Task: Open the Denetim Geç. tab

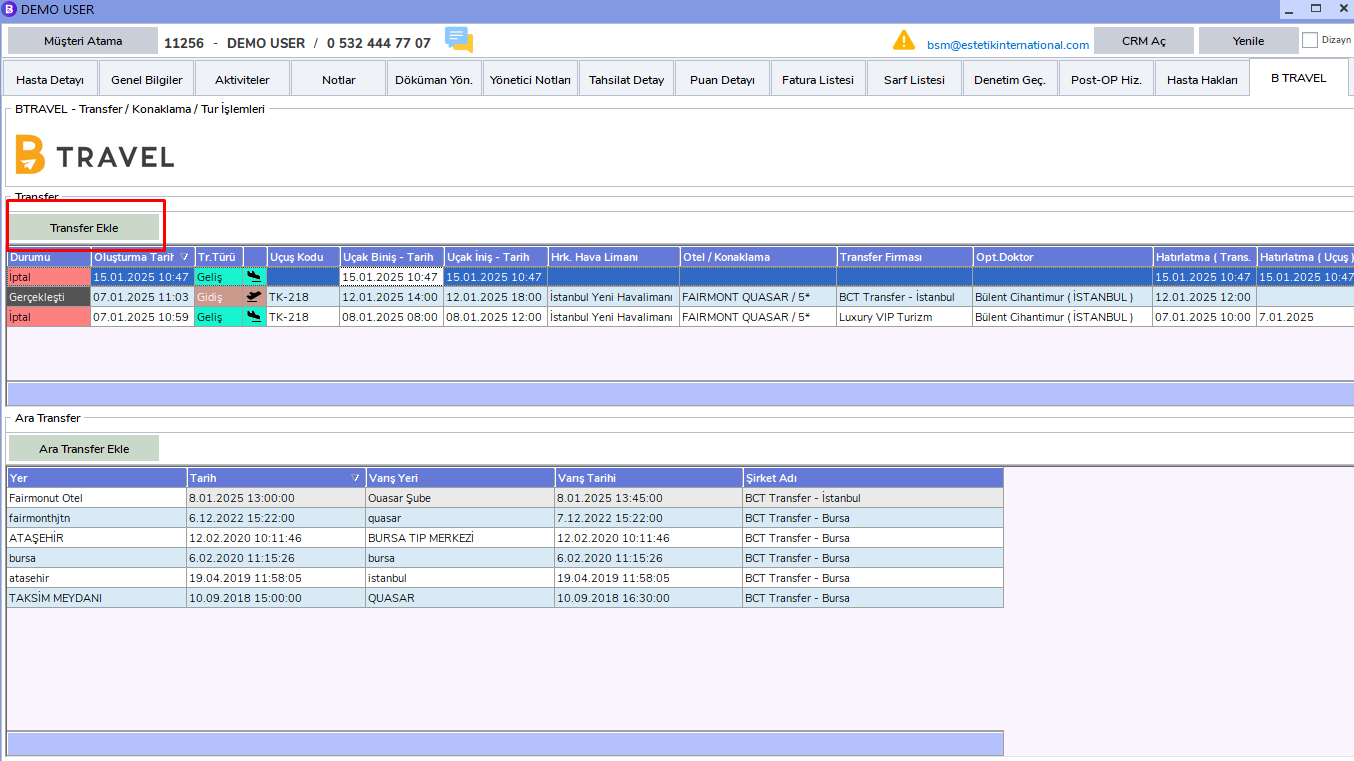Action: 1010,79
